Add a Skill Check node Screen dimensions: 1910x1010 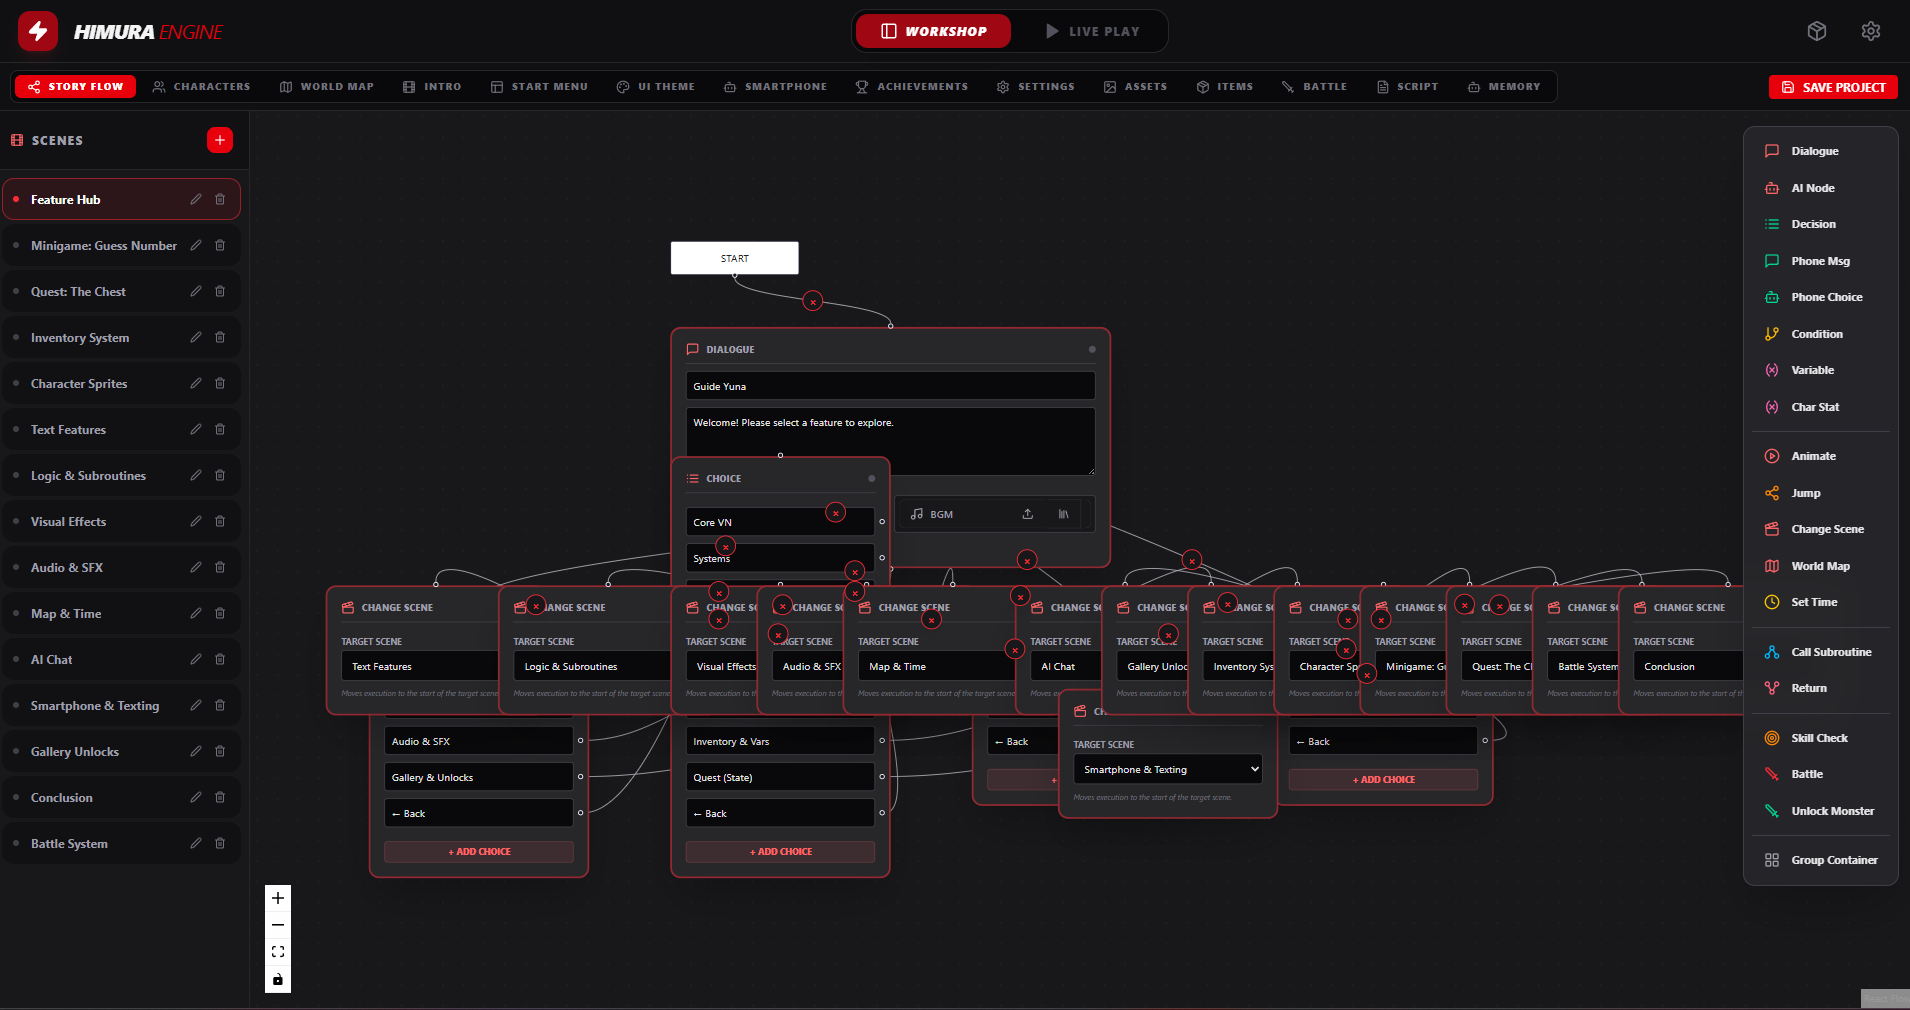click(1820, 738)
